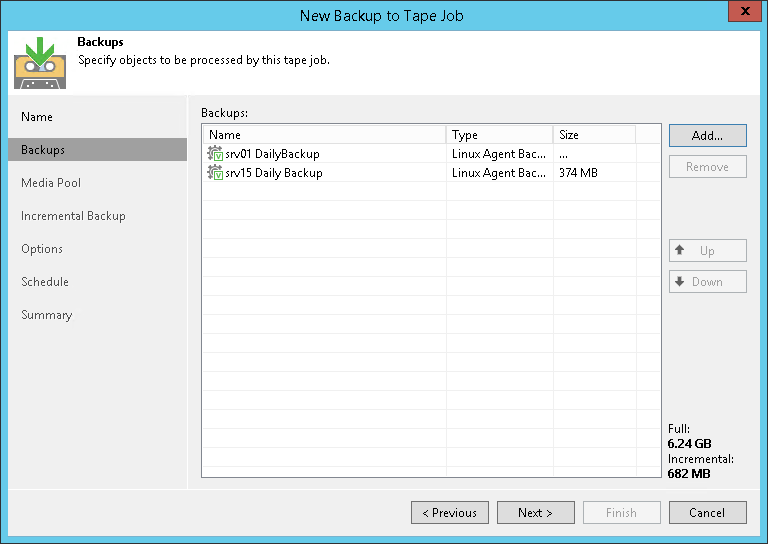Select the Backups wizard step
Image resolution: width=768 pixels, height=544 pixels.
pos(43,150)
